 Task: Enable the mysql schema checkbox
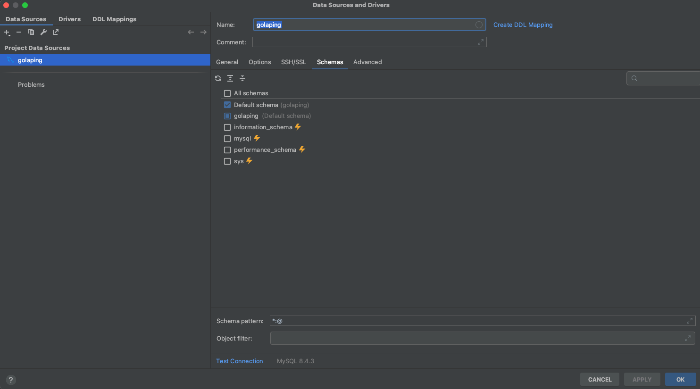227,138
